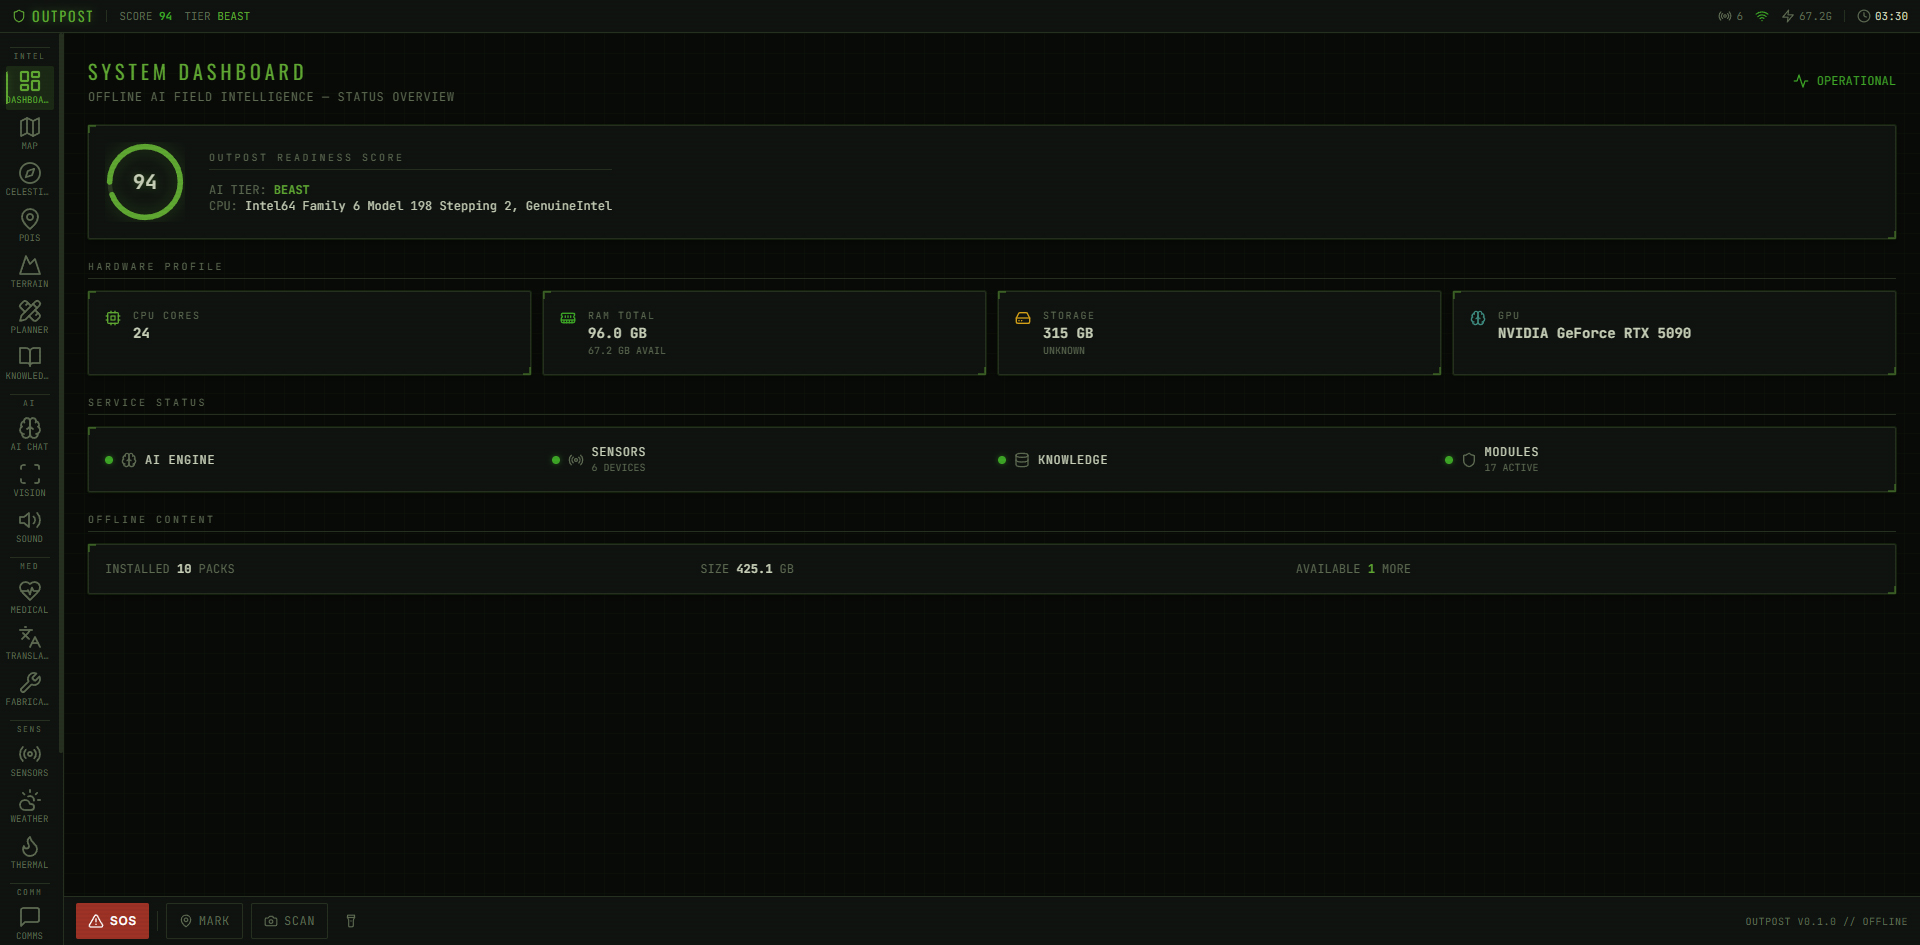Open the Thermal sidebar item
This screenshot has width=1920, height=945.
[30, 852]
